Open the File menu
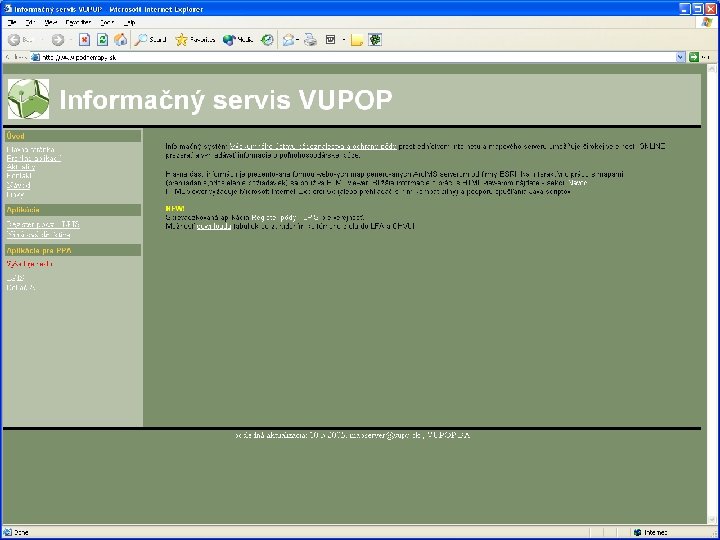The image size is (720, 540). 12,22
